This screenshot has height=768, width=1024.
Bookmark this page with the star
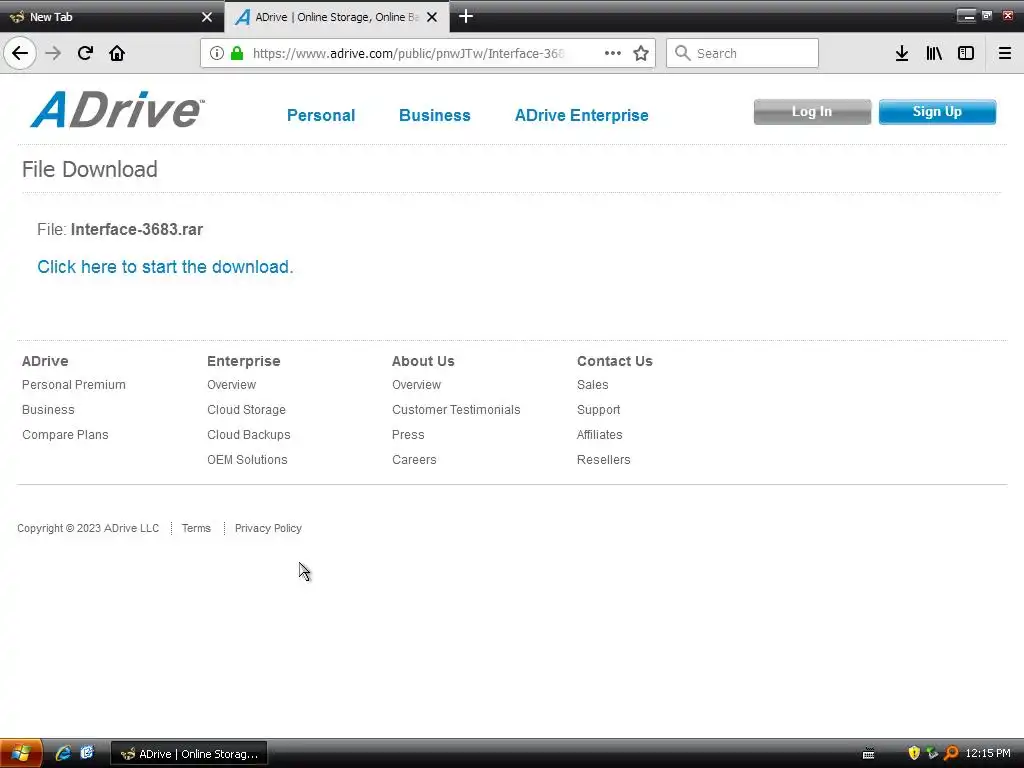click(641, 53)
